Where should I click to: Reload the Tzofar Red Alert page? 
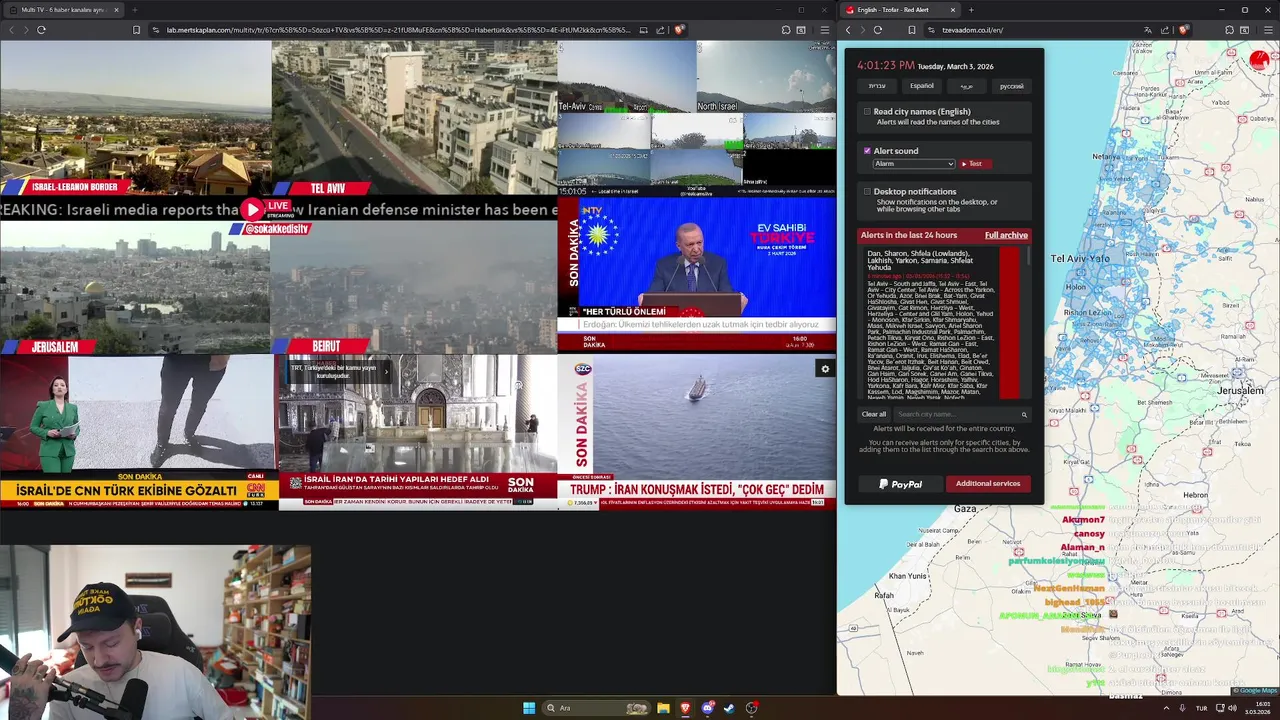[x=877, y=30]
